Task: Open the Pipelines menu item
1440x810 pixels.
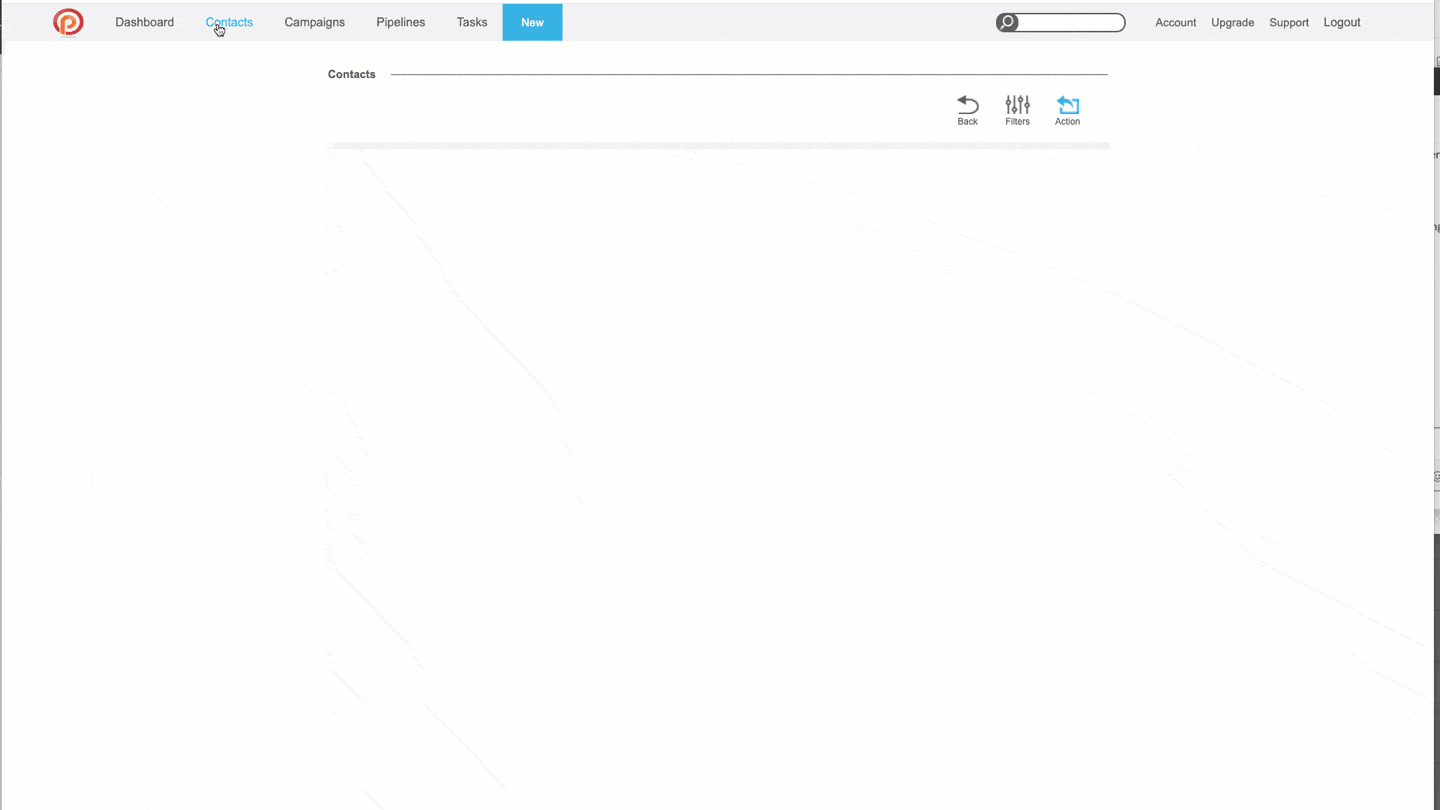Action: click(x=400, y=22)
